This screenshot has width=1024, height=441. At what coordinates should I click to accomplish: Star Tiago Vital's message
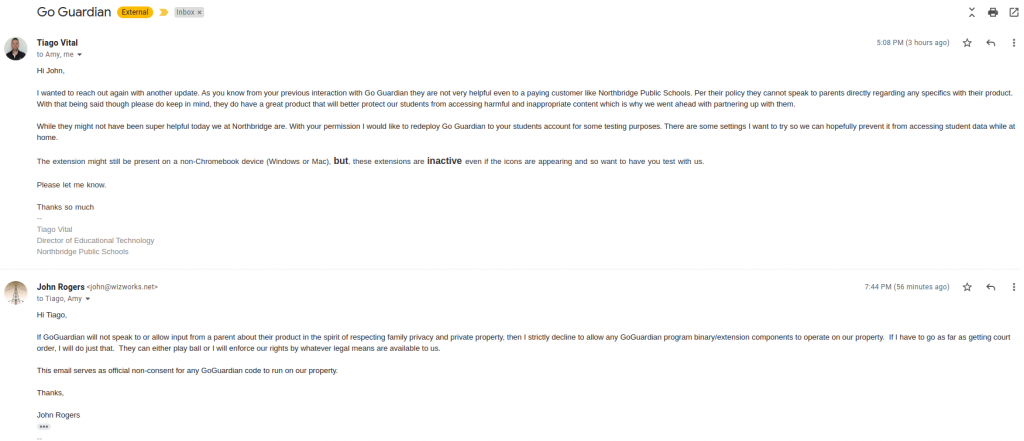[967, 42]
